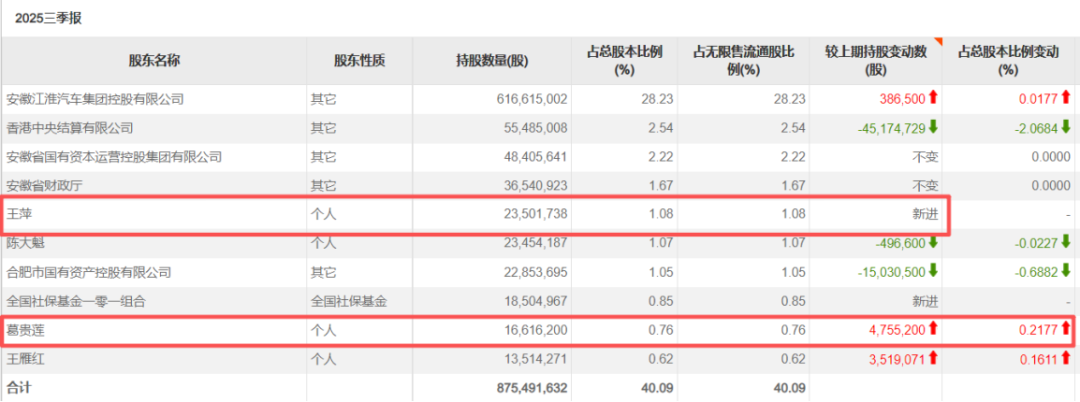The height and width of the screenshot is (402, 1080).
Task: Click the red up arrow beside 3,519,071
Action: pyautogui.click(x=933, y=359)
